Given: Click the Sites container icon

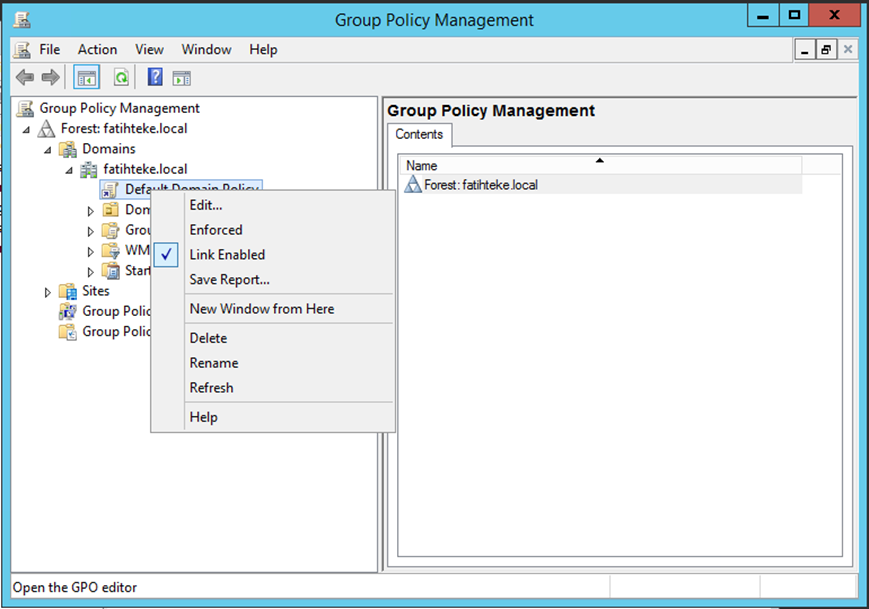Looking at the screenshot, I should (x=68, y=291).
